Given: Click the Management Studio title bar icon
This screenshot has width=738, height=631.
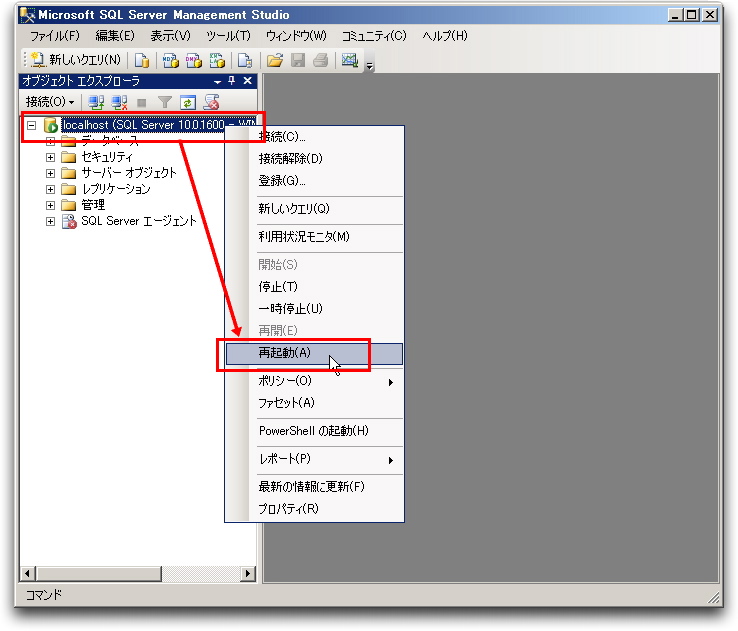Looking at the screenshot, I should point(27,15).
